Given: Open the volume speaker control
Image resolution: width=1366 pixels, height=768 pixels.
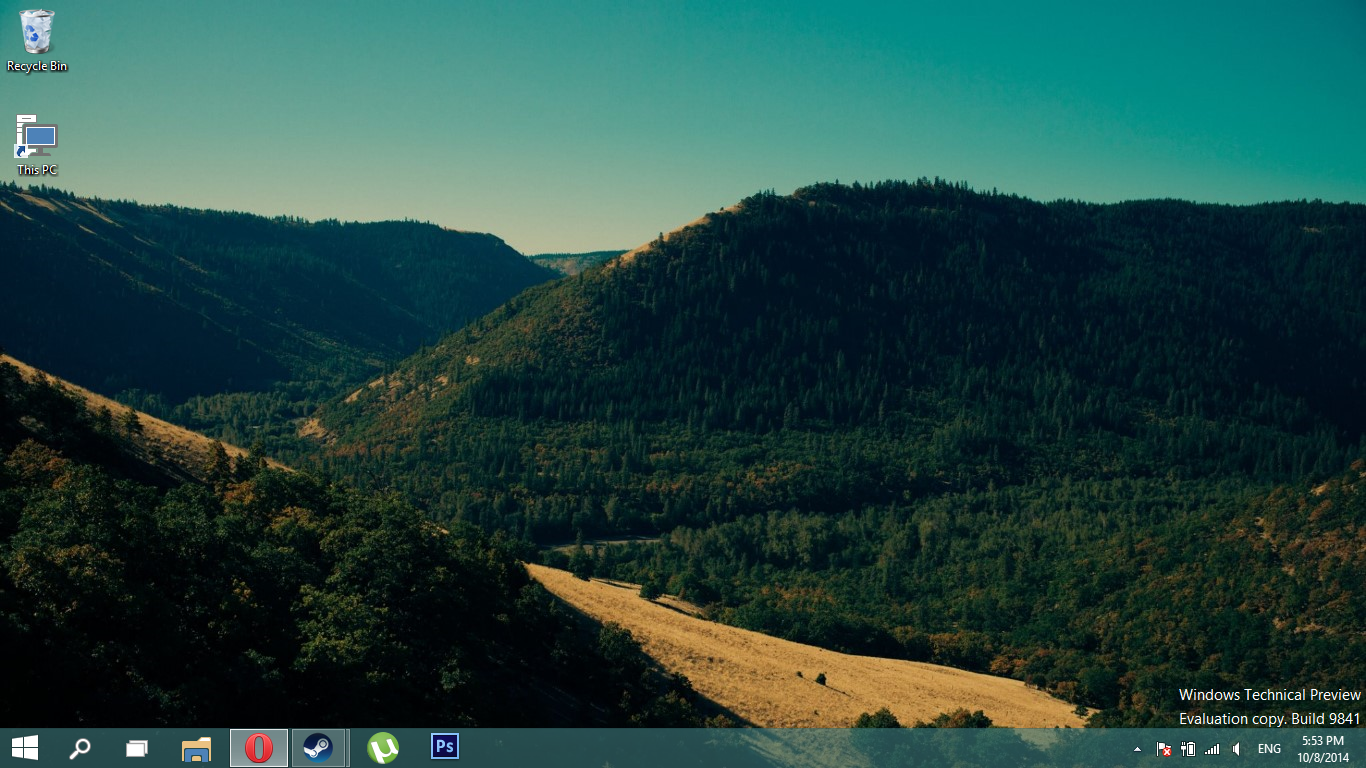Looking at the screenshot, I should 1237,749.
